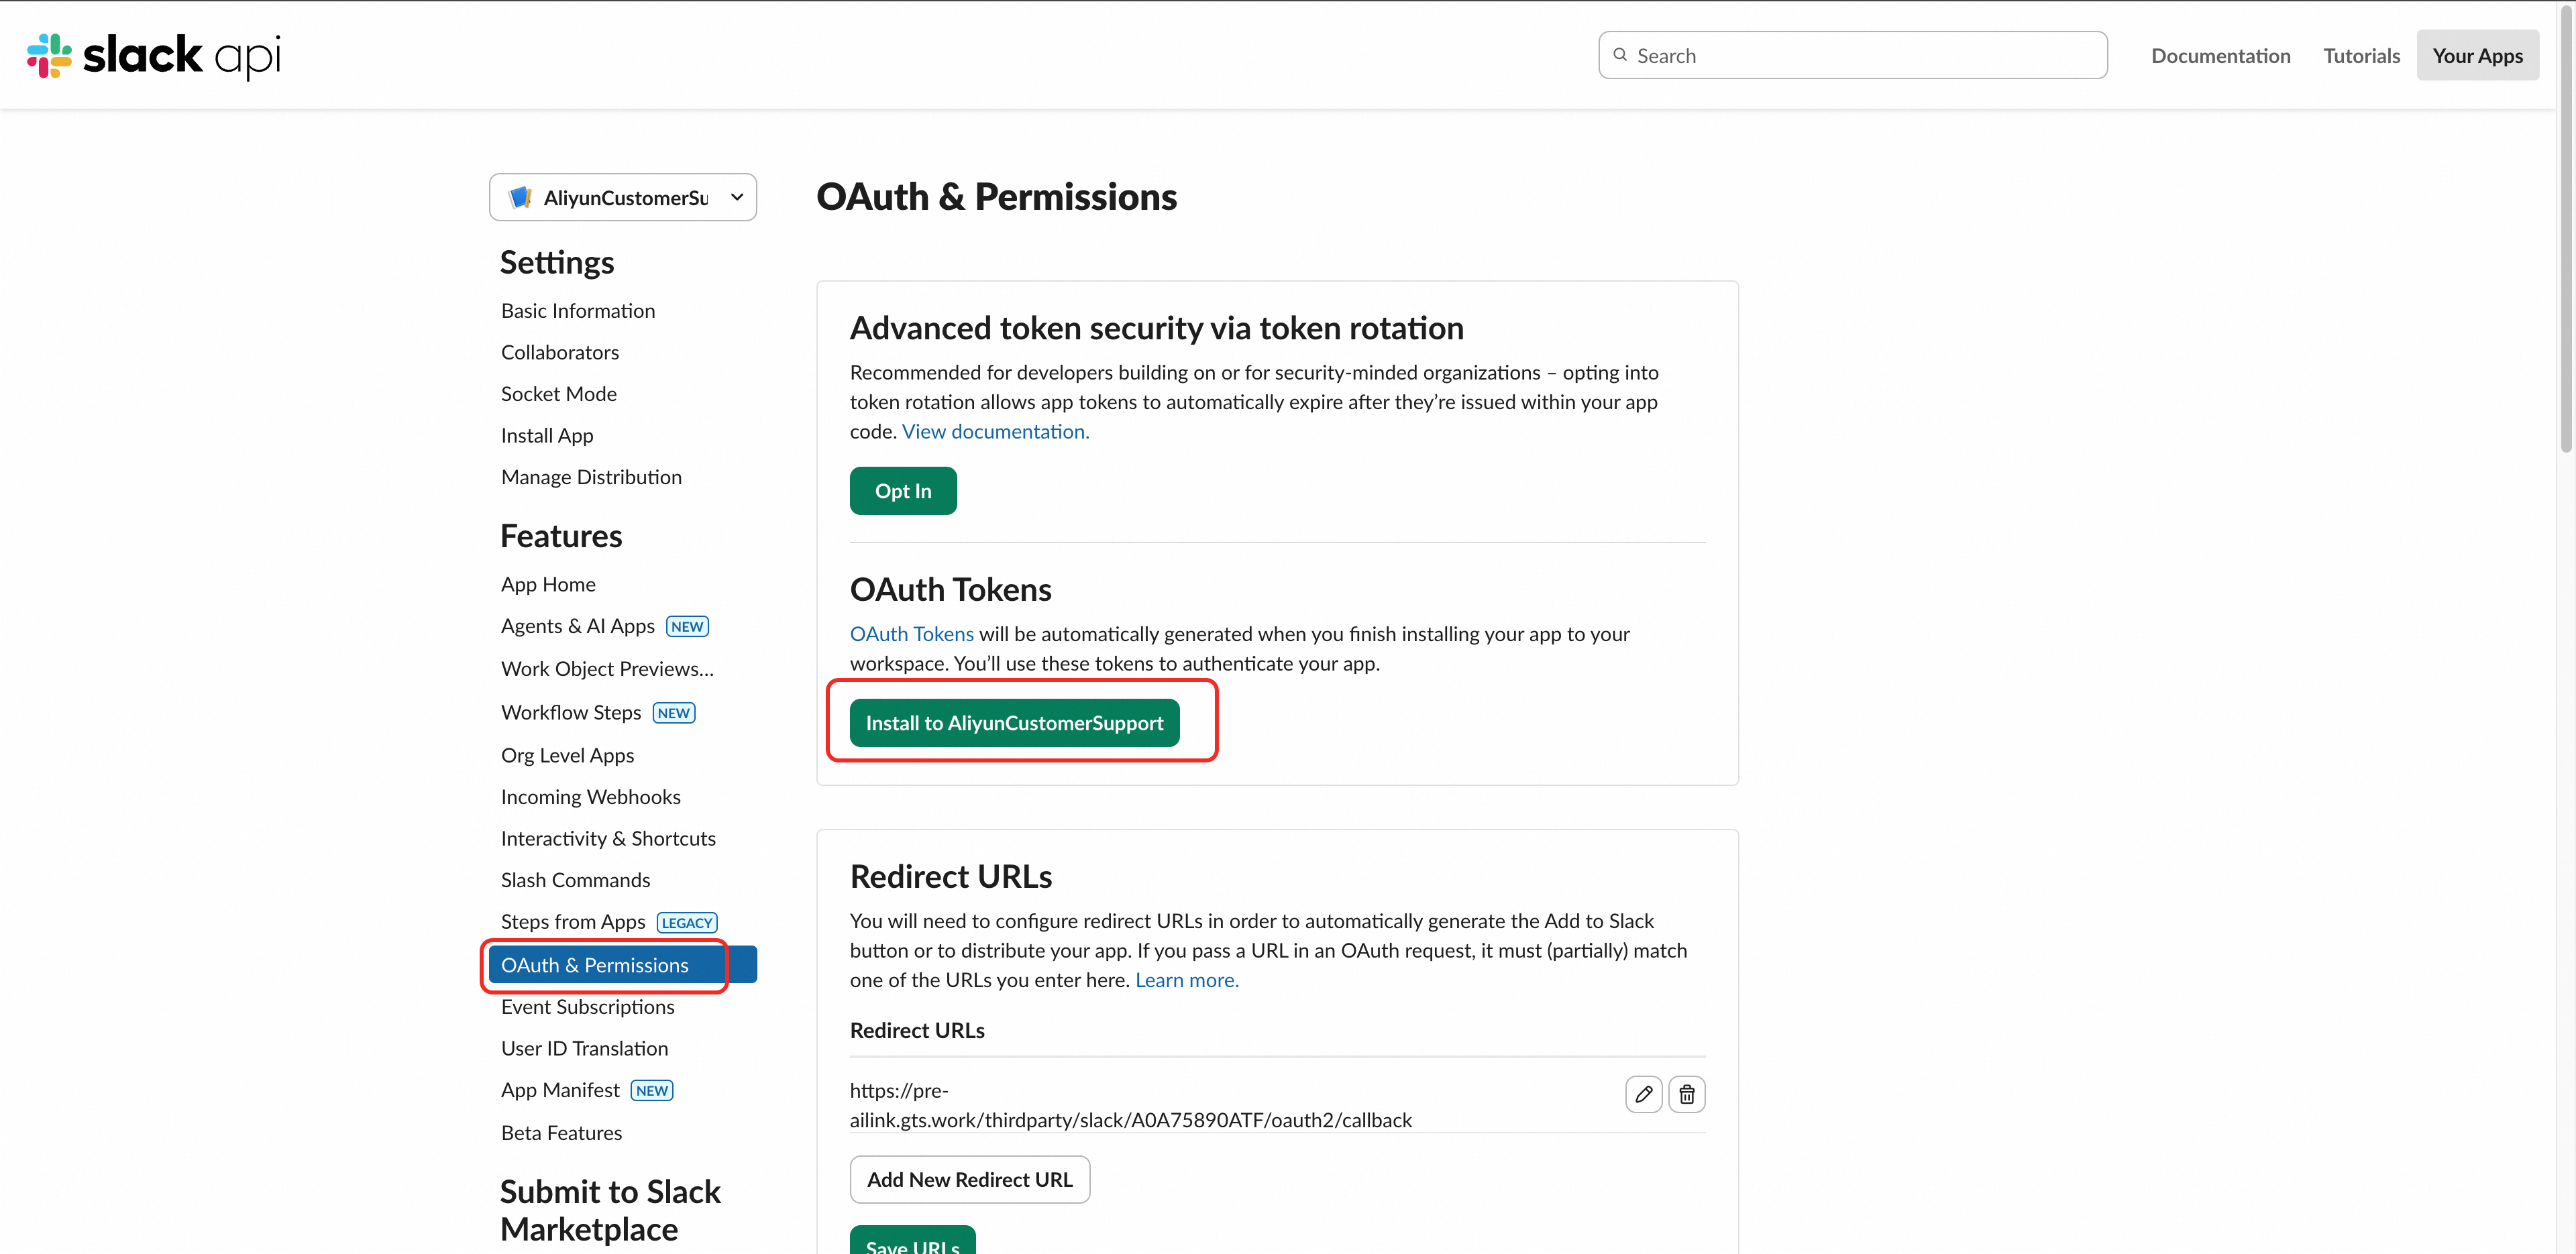The image size is (2576, 1254).
Task: Click the OAuth & Permissions page heading
Action: point(996,197)
